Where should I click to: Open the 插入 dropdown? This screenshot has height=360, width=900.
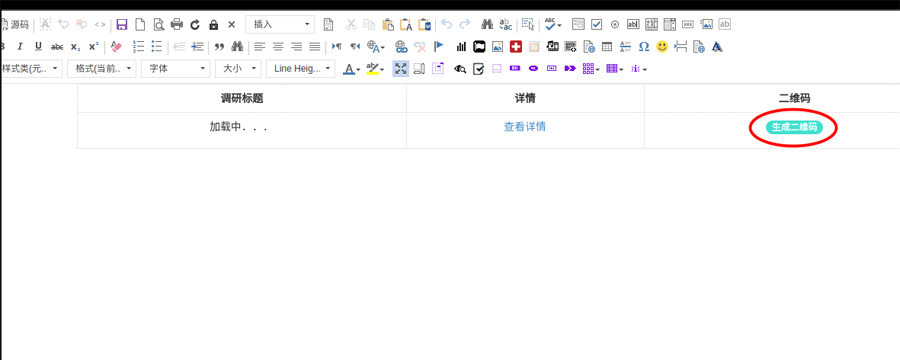tap(280, 24)
